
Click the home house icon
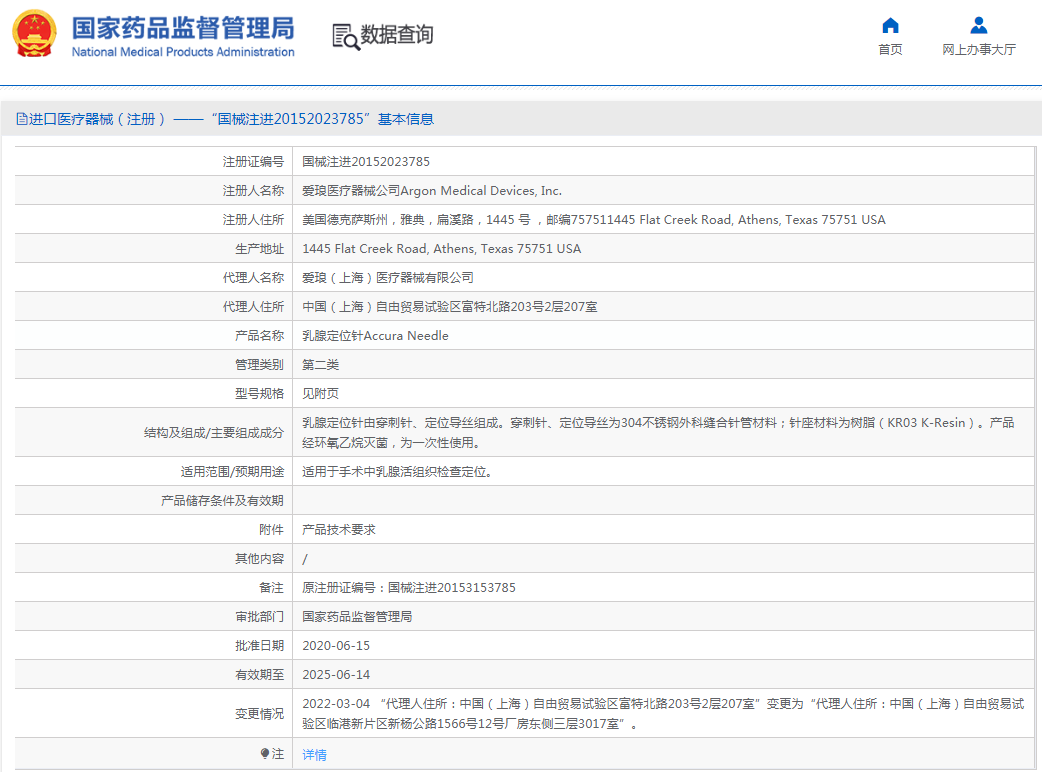pyautogui.click(x=890, y=25)
